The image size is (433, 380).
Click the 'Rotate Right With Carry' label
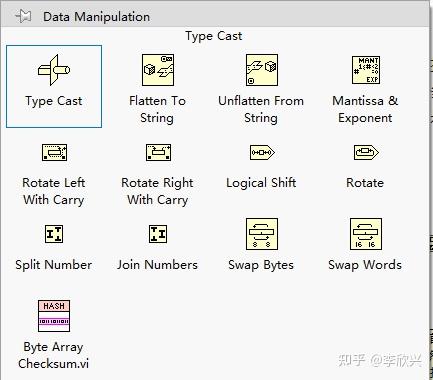[x=157, y=191]
